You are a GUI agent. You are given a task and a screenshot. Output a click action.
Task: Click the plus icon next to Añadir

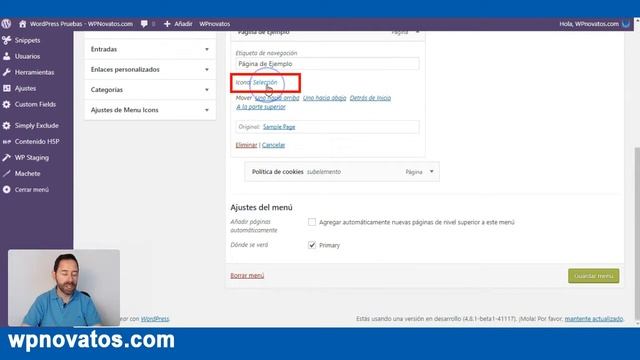(x=167, y=24)
